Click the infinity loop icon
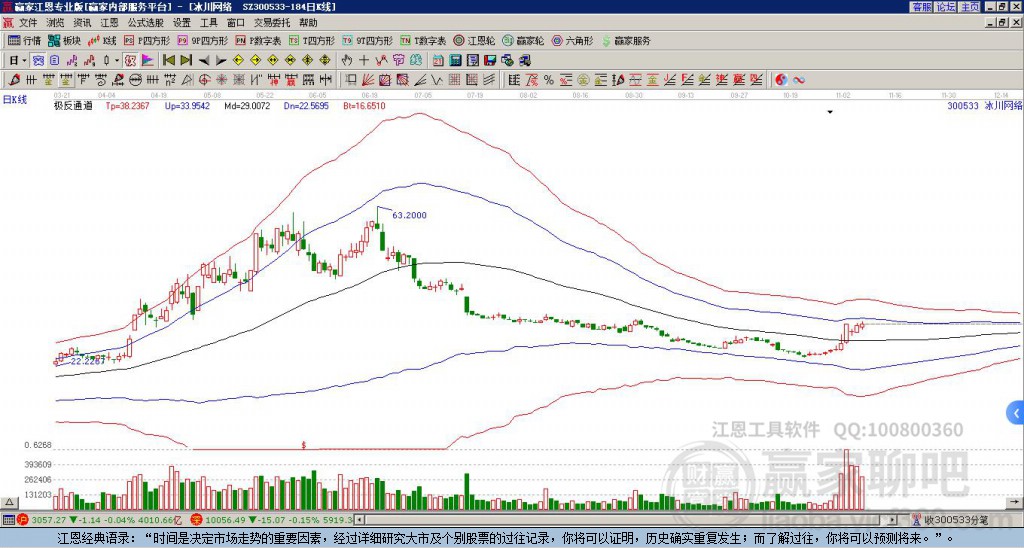This screenshot has height=548, width=1024. pyautogui.click(x=798, y=80)
